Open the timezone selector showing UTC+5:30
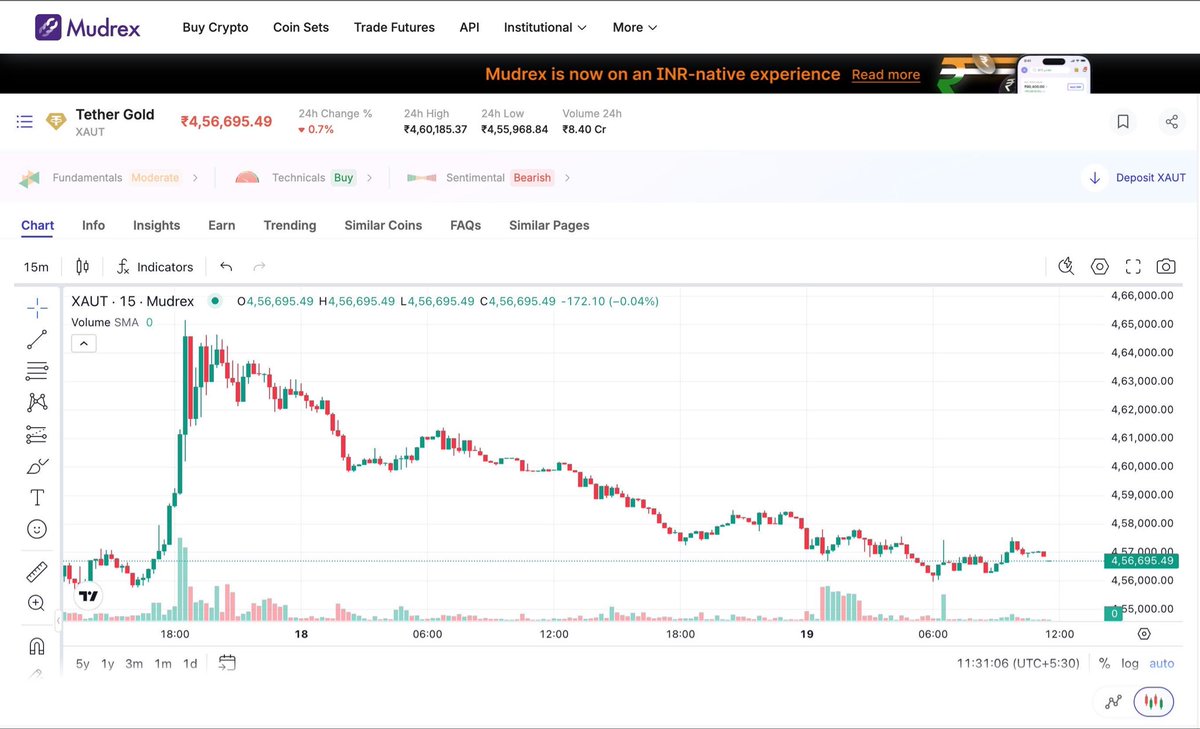The width and height of the screenshot is (1200, 729). point(1018,663)
